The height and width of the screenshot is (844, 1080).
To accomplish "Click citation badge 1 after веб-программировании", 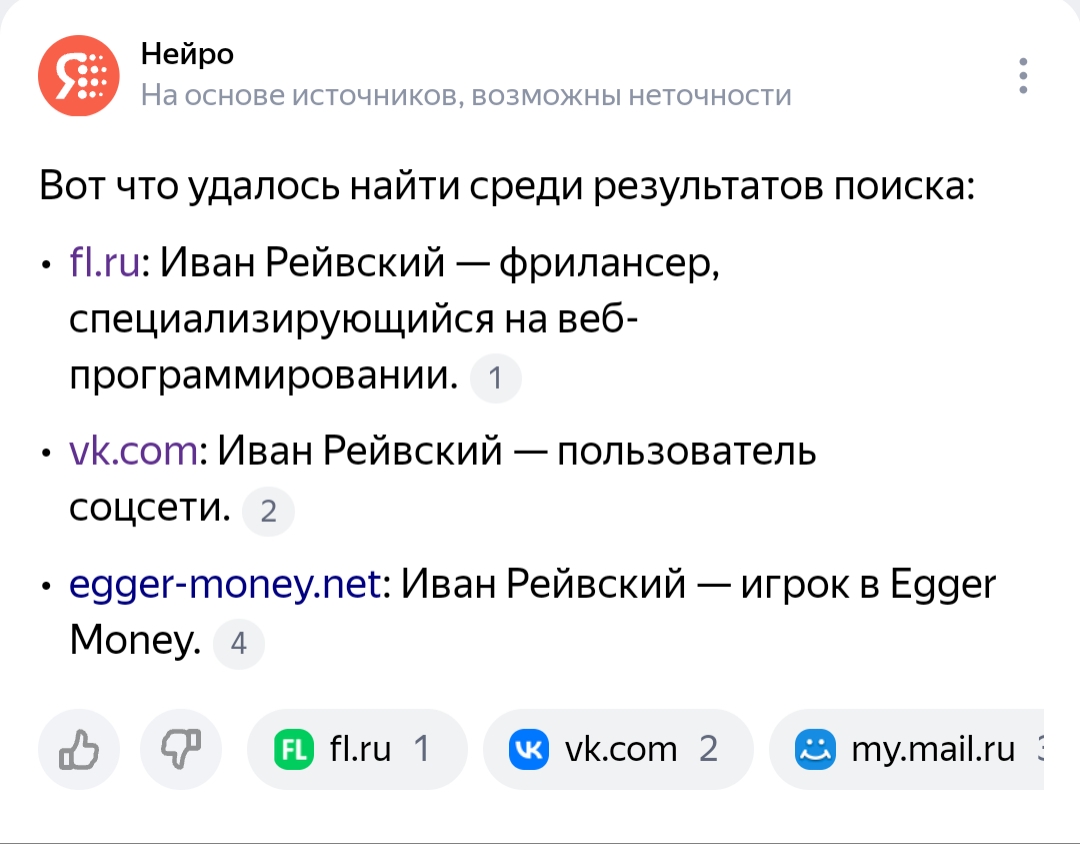I will [x=496, y=379].
